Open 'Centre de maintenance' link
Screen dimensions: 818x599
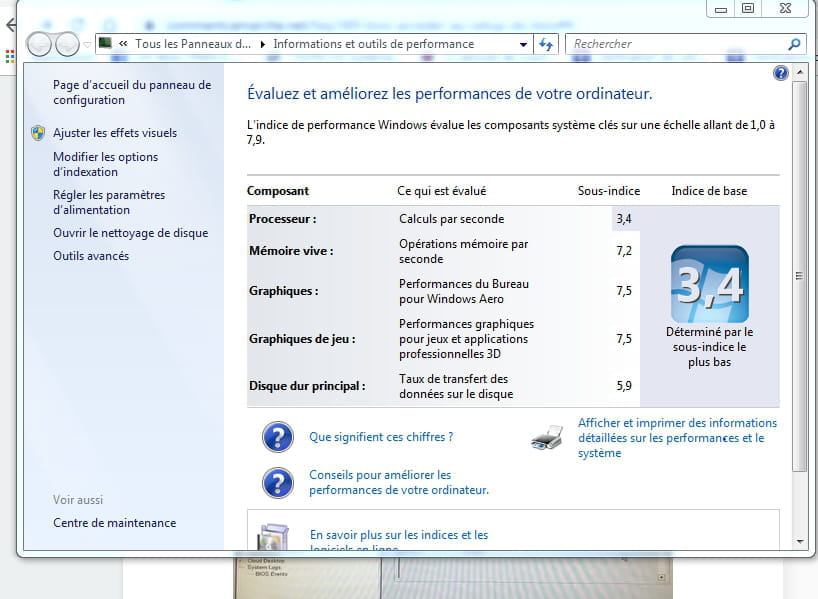point(114,523)
